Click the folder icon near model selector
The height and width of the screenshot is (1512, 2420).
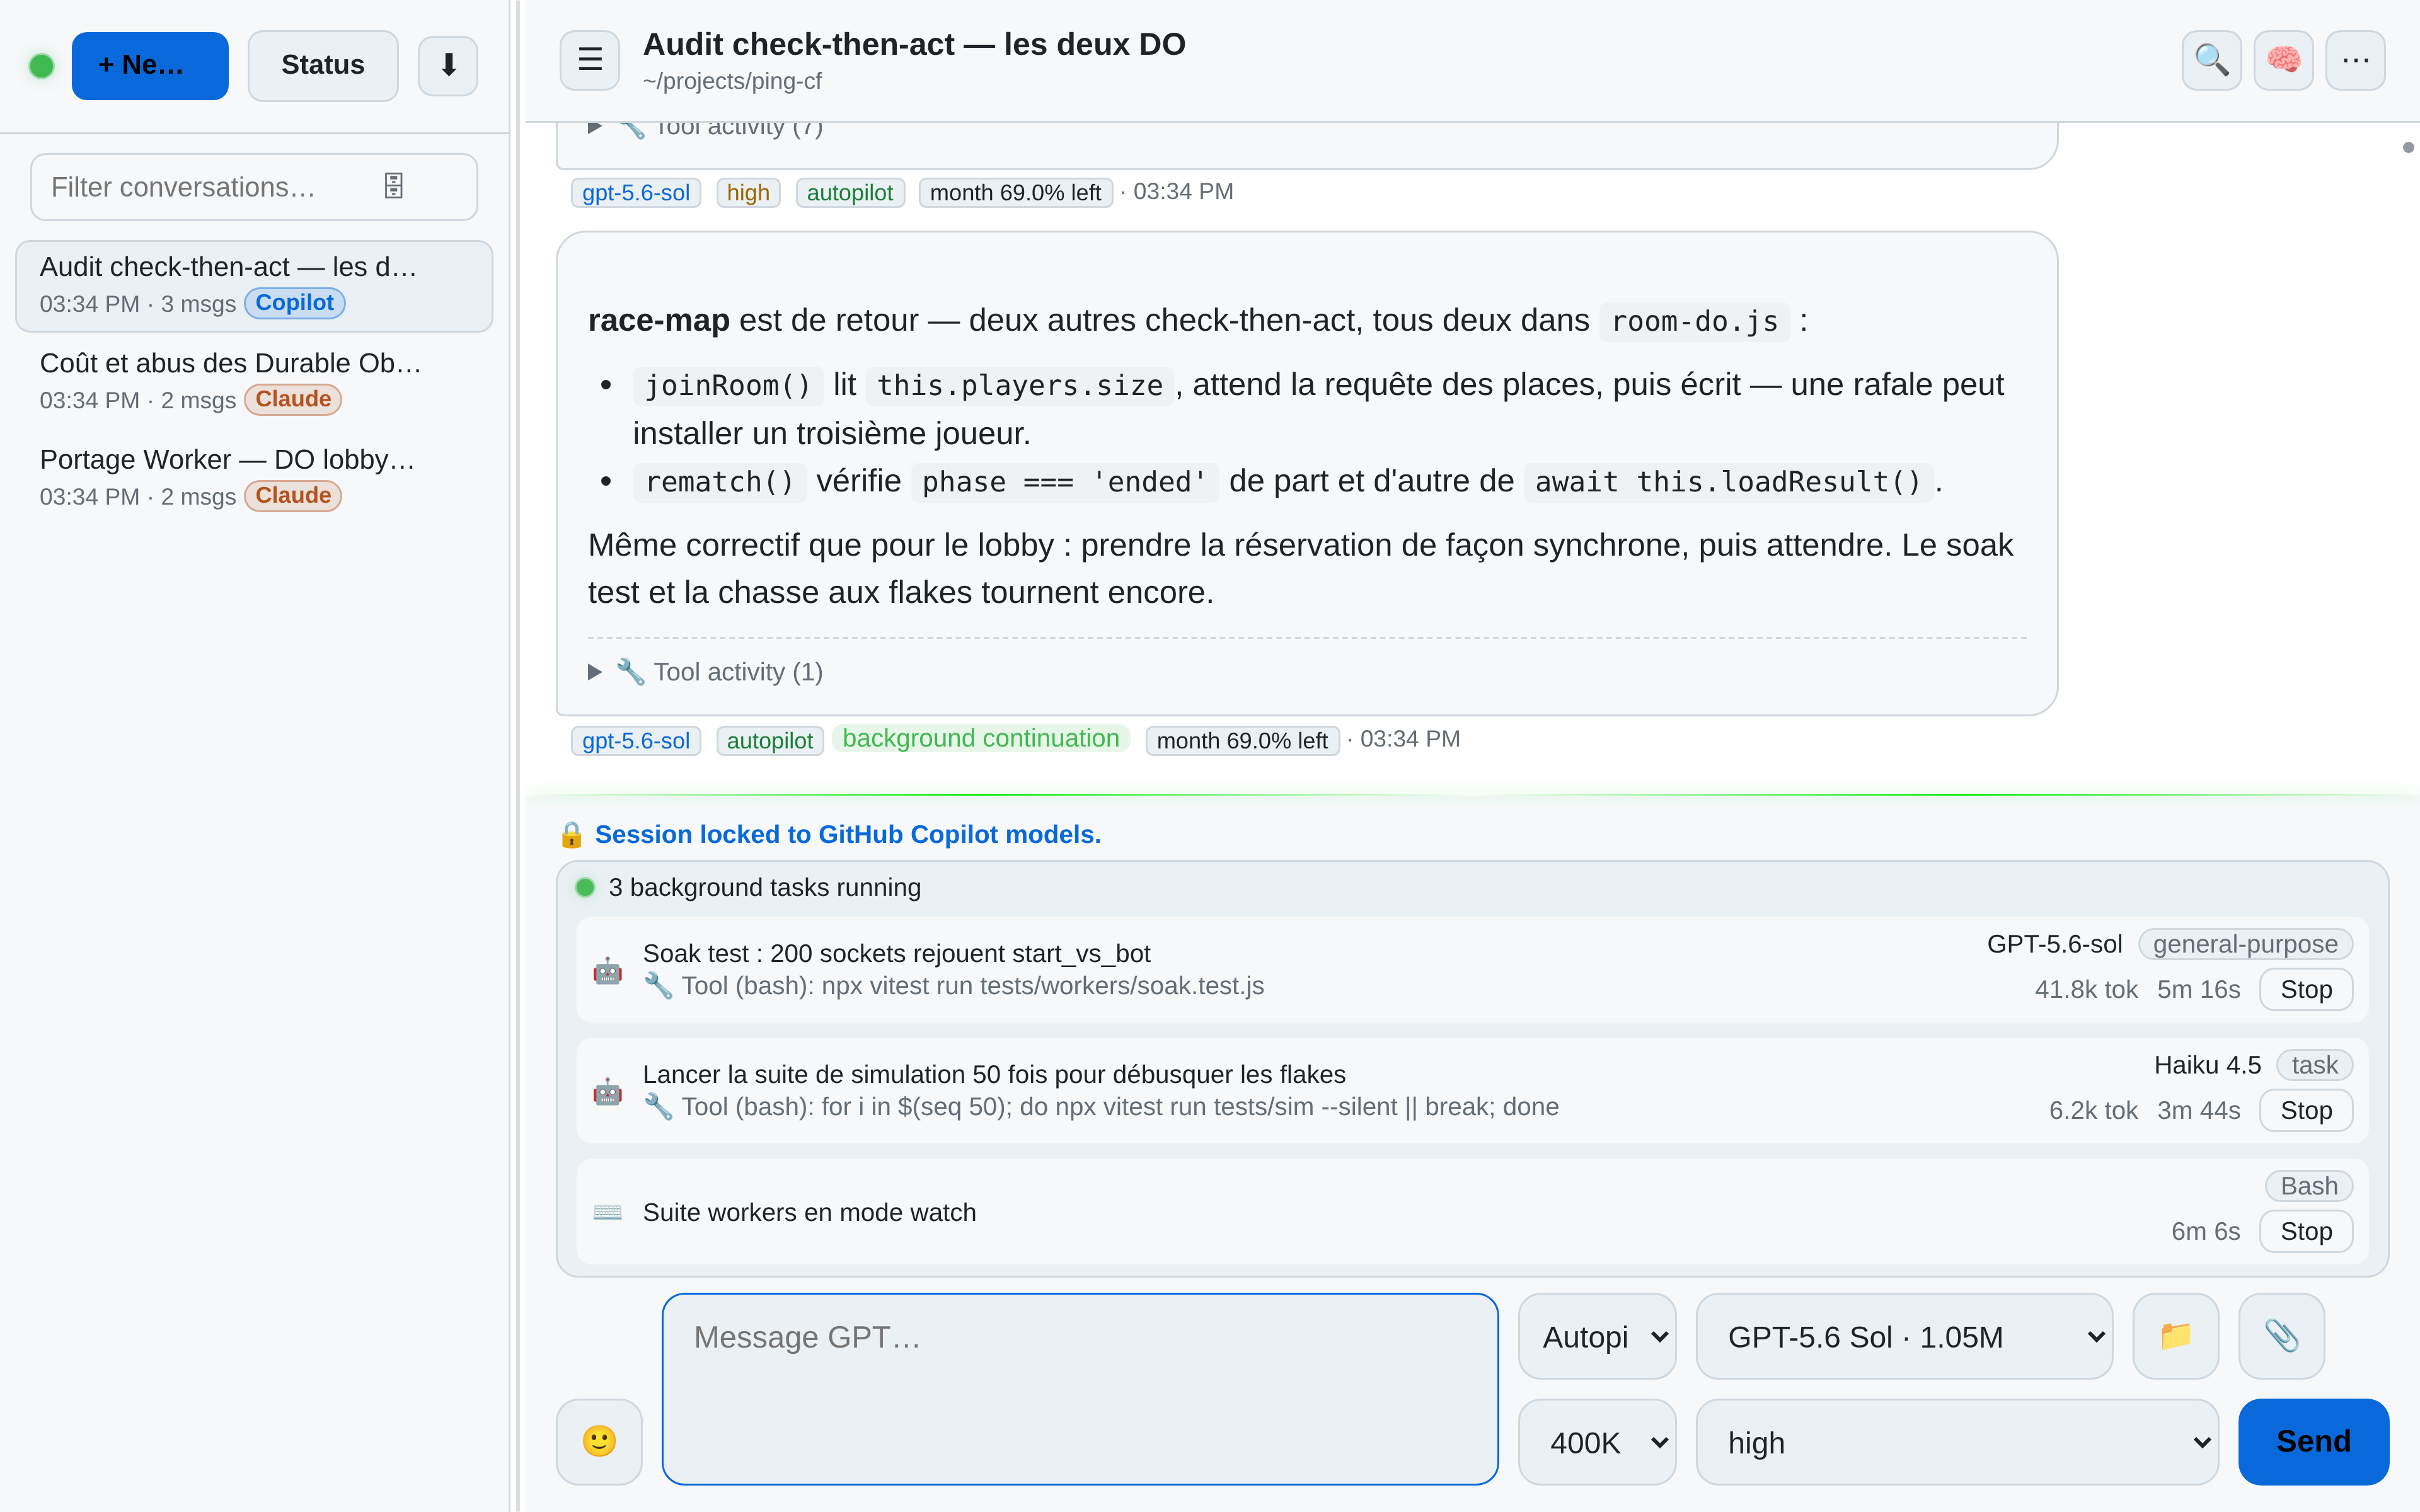(2175, 1336)
